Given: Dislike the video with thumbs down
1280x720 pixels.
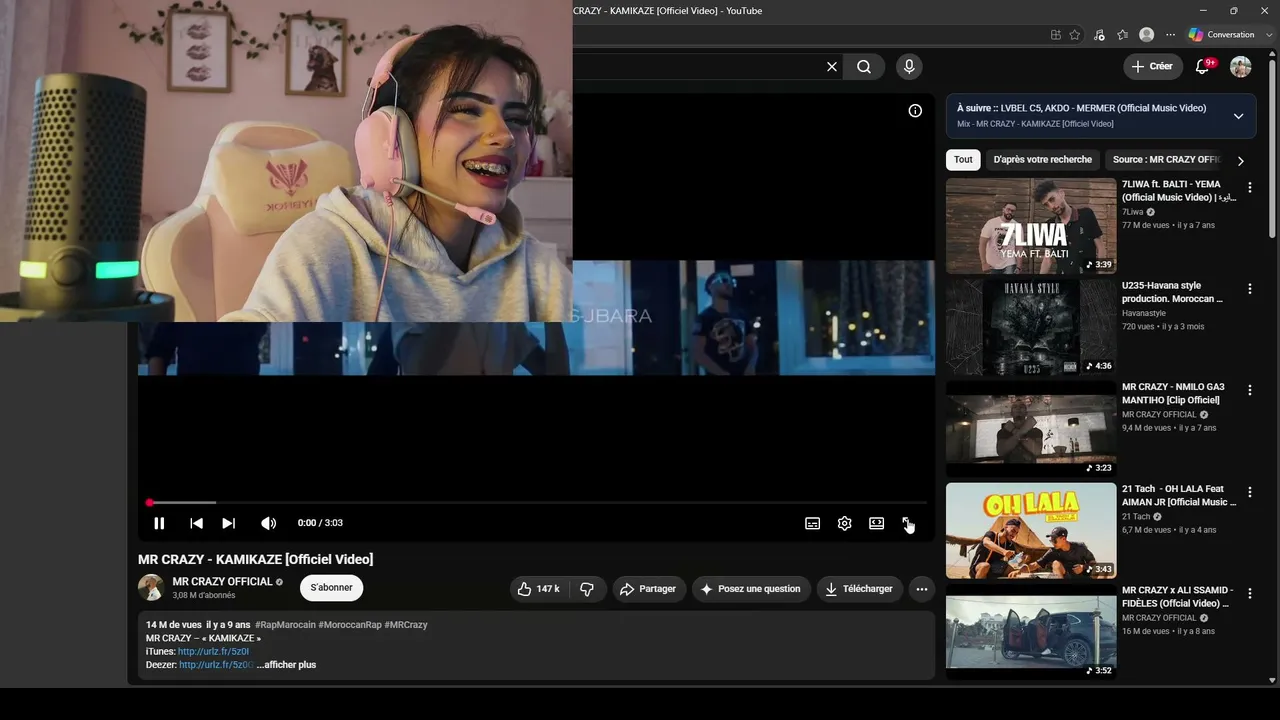Looking at the screenshot, I should click(x=588, y=589).
